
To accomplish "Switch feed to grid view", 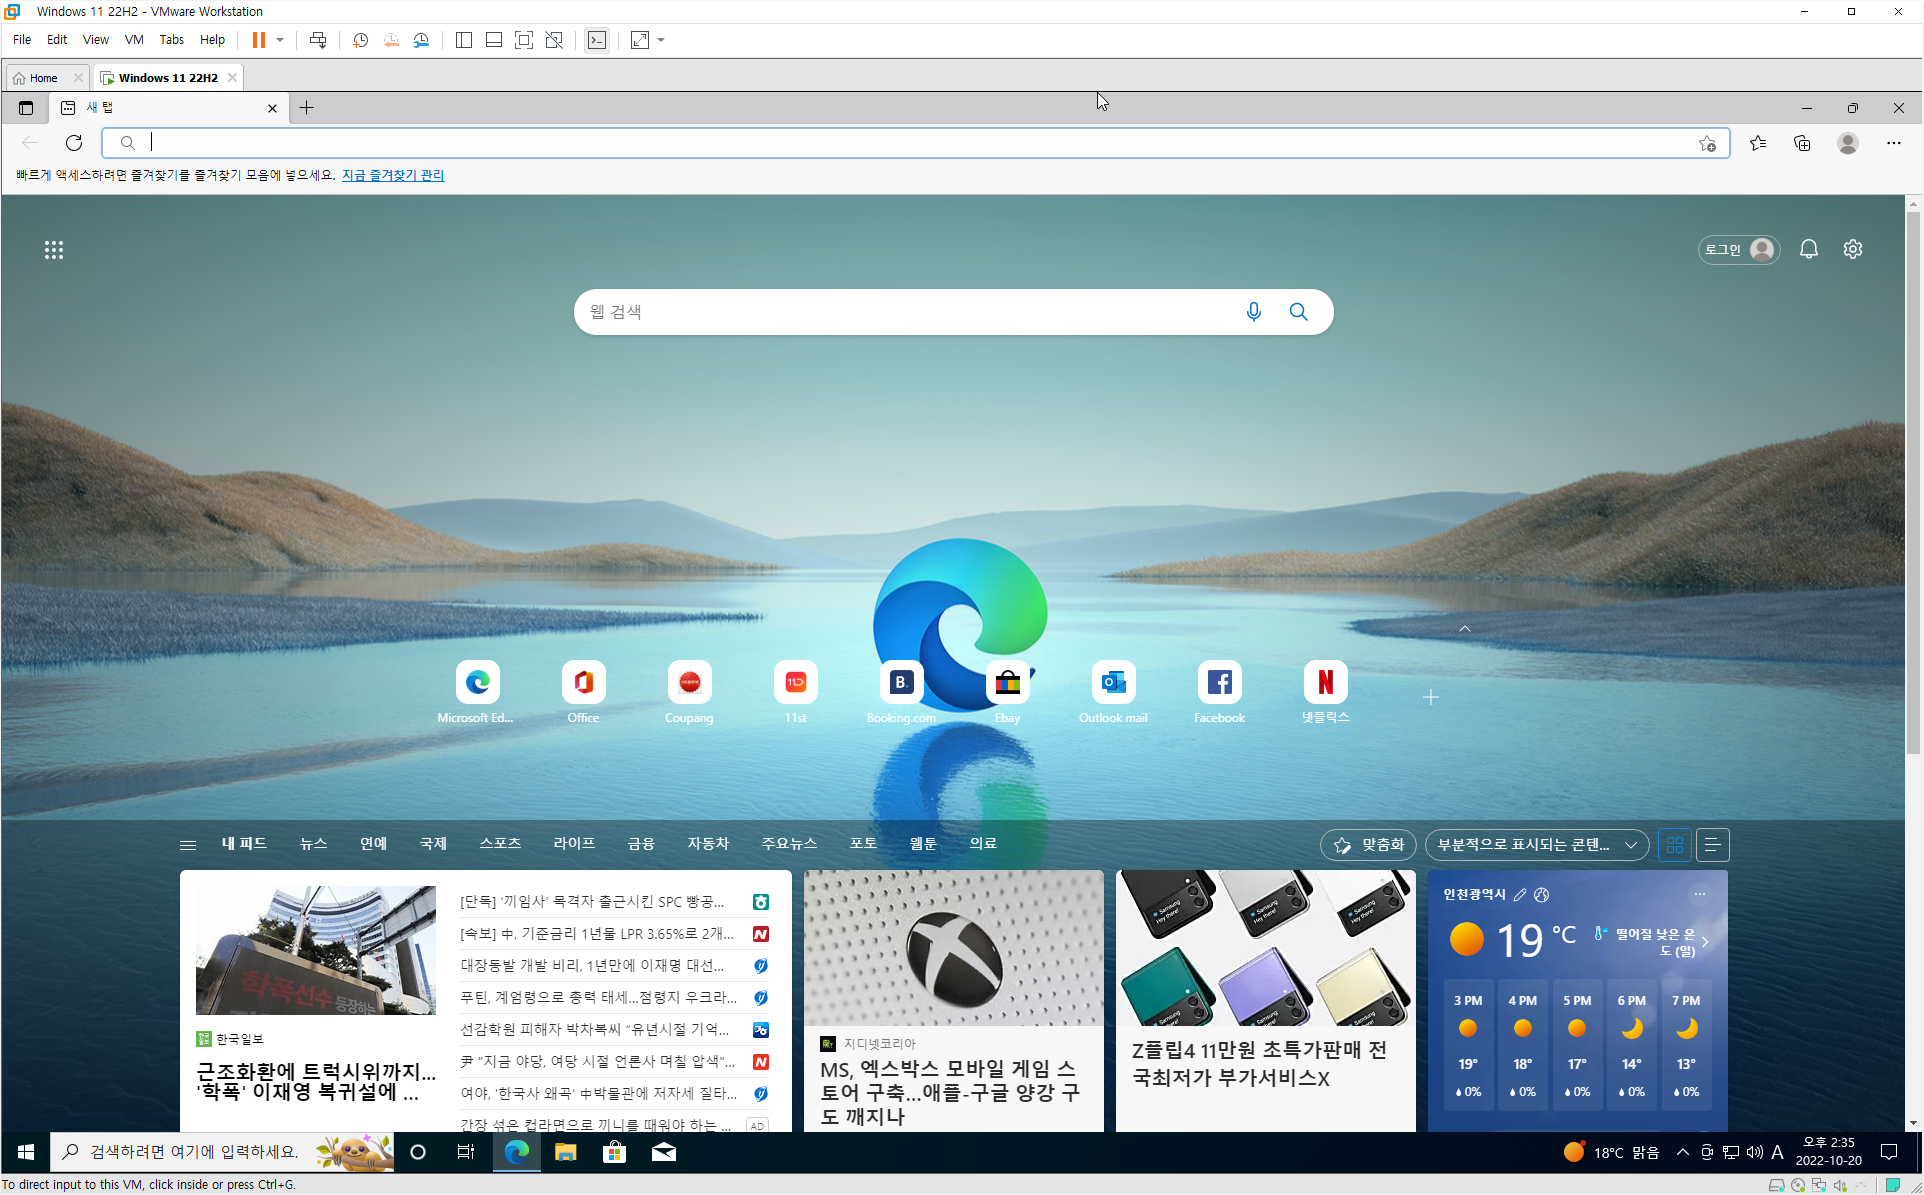I will (x=1675, y=845).
